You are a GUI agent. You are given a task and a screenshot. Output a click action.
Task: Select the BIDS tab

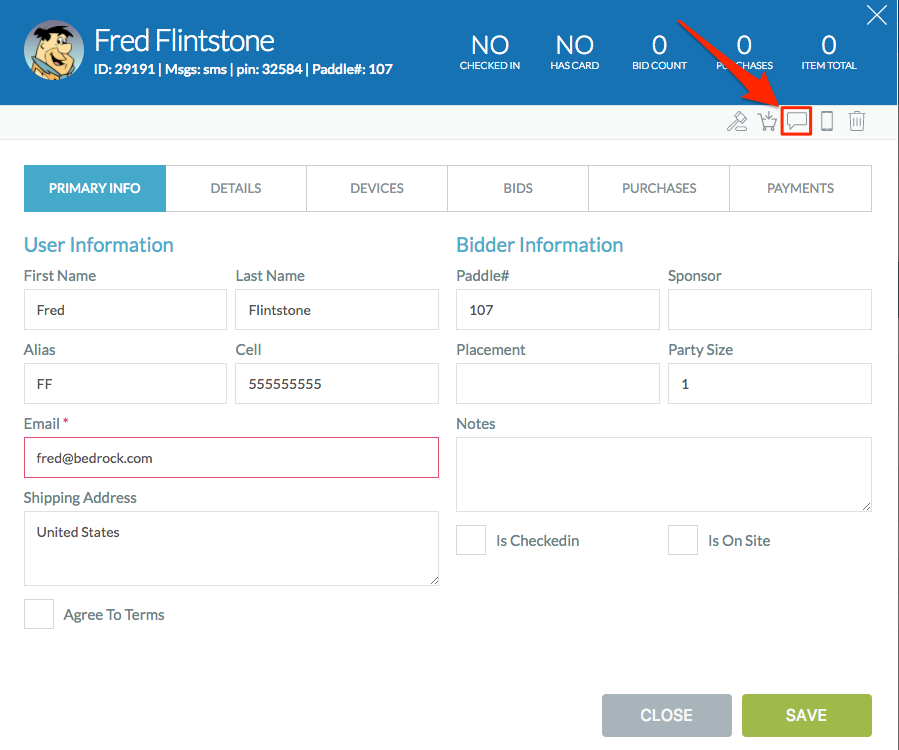click(x=517, y=188)
